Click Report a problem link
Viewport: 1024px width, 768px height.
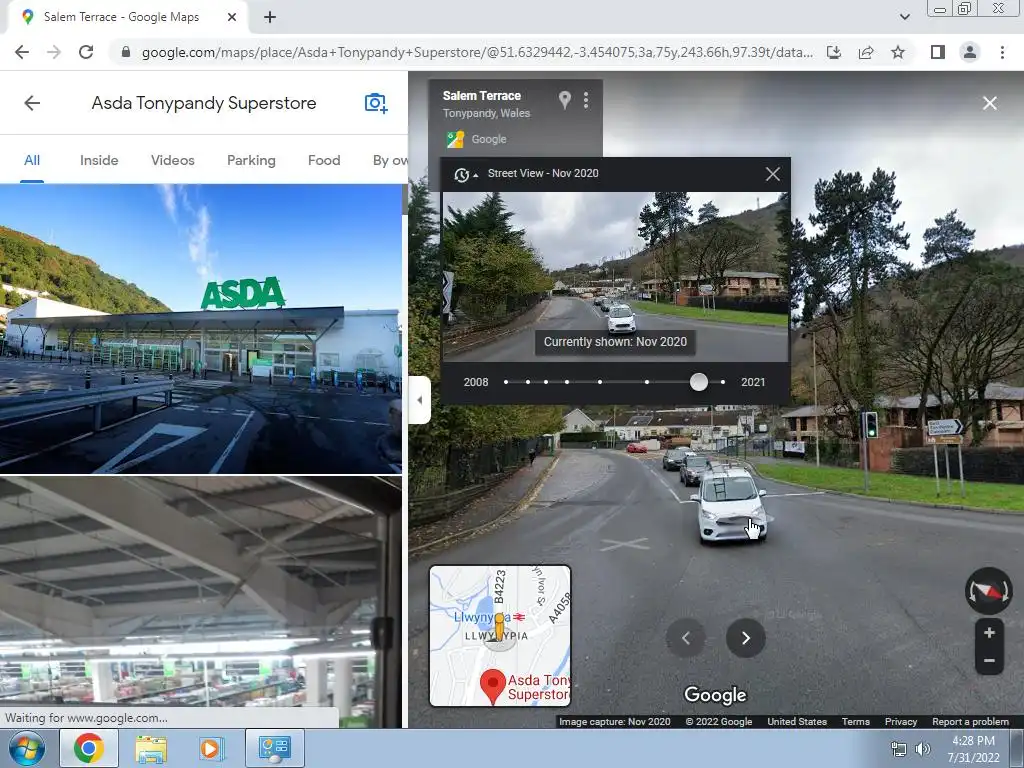tap(970, 722)
